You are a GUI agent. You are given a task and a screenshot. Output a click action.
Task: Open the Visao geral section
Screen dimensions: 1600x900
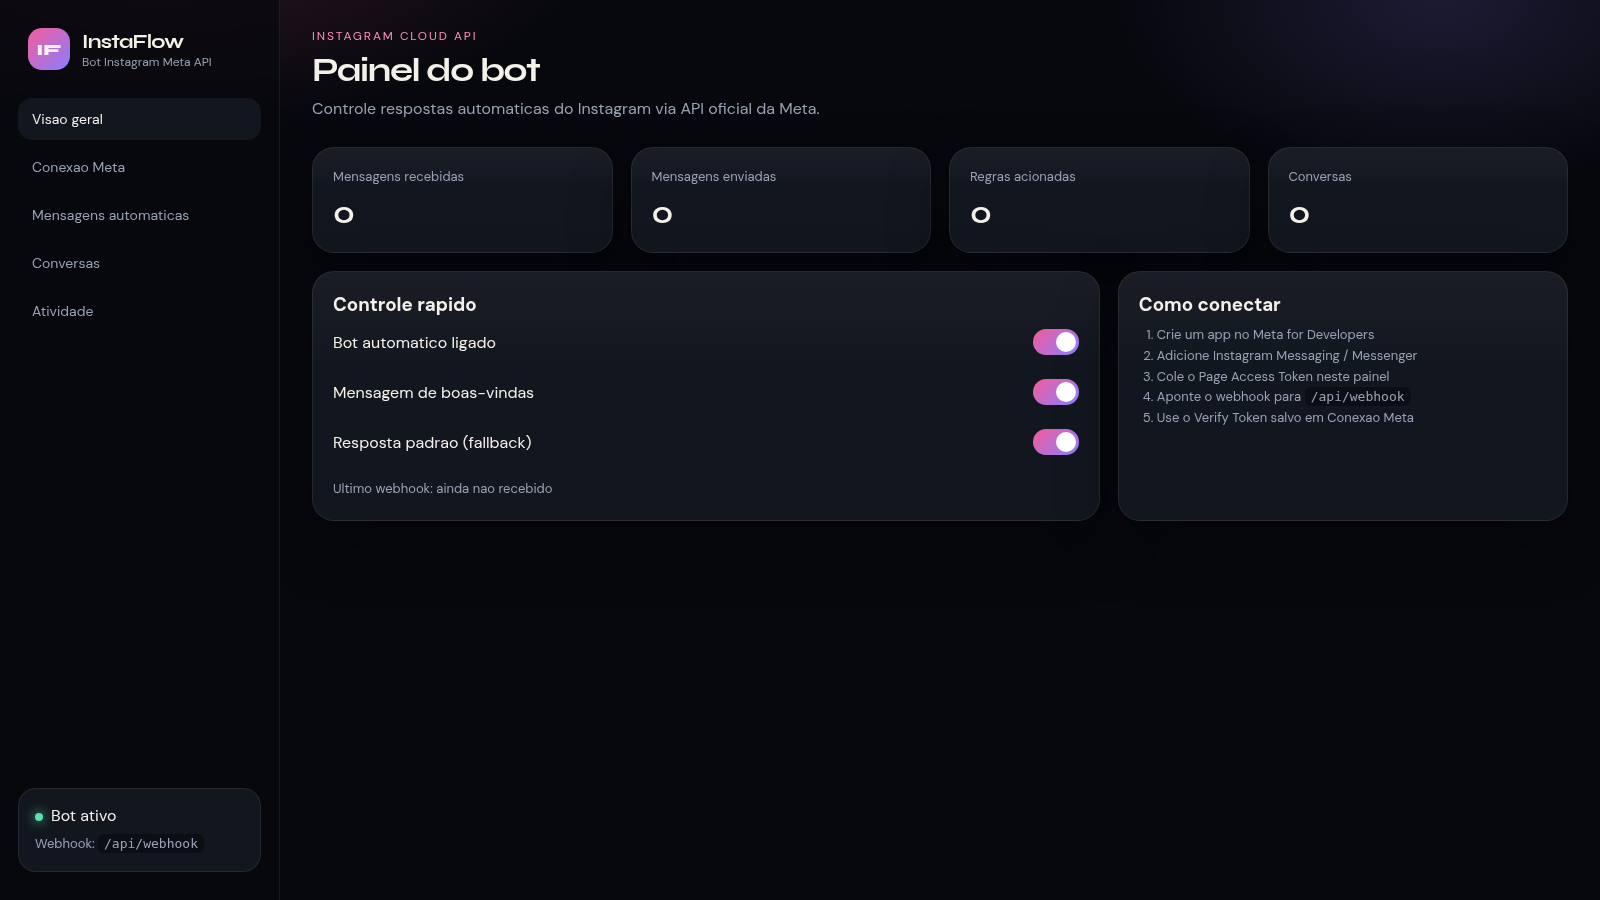click(139, 119)
